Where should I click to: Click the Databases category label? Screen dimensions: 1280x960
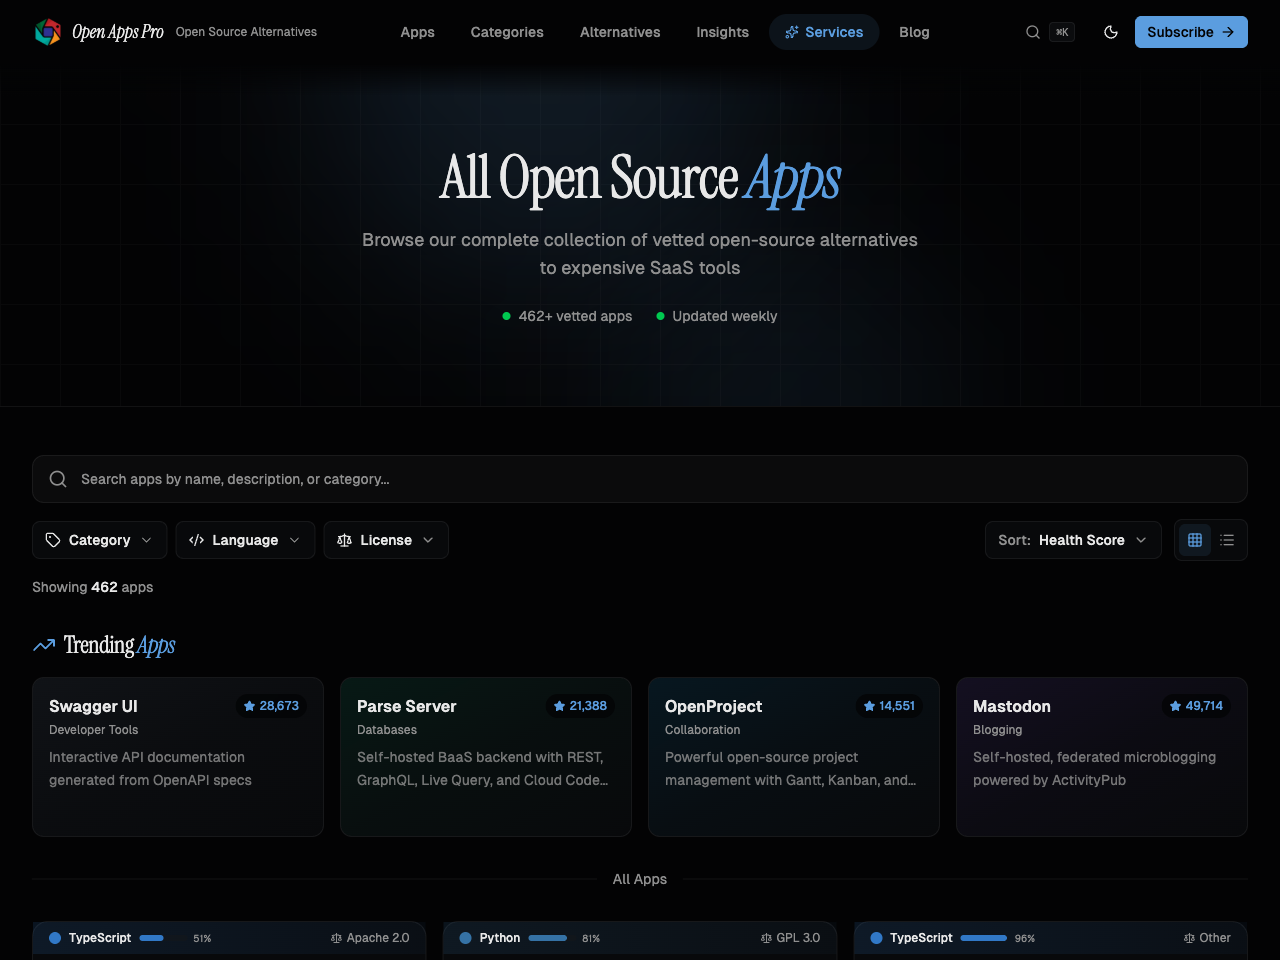[x=387, y=730]
